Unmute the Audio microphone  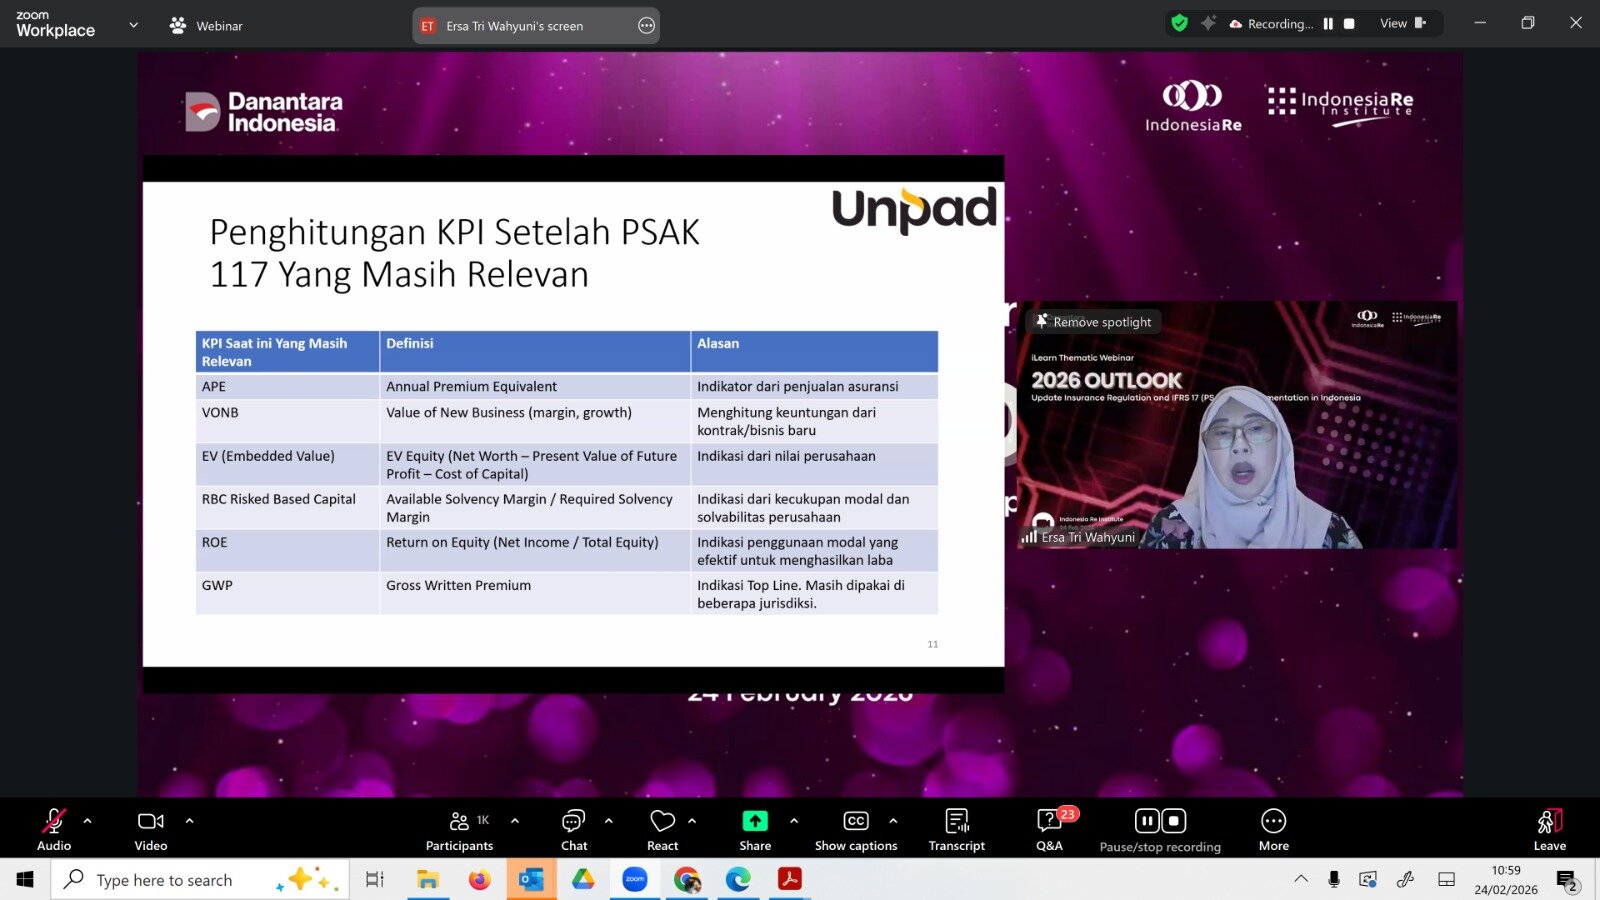pos(54,829)
